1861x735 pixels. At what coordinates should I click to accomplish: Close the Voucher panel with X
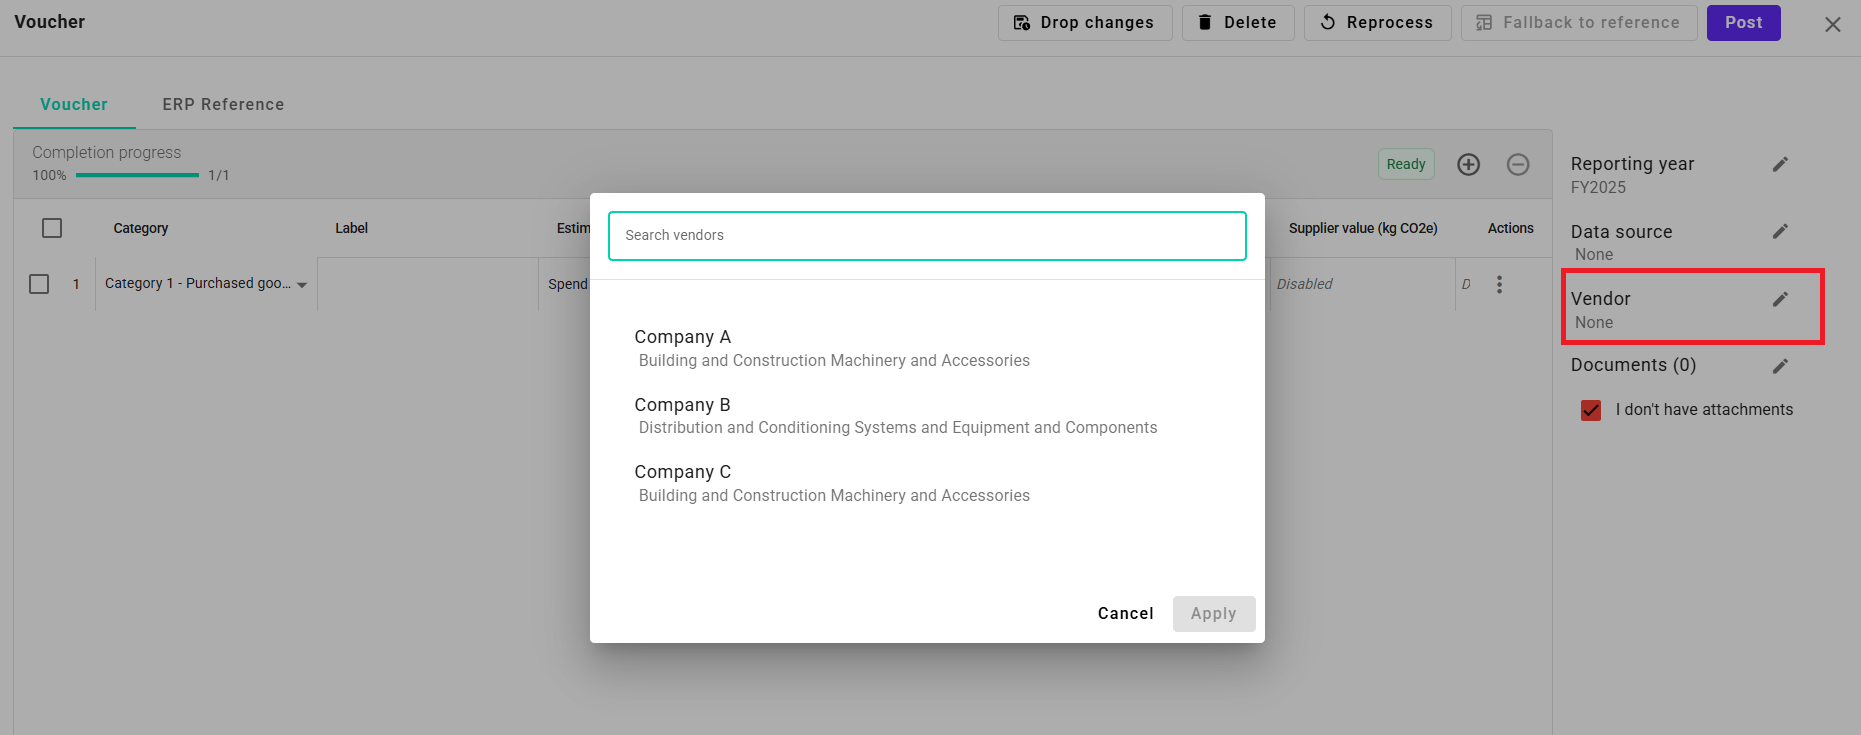coord(1832,24)
